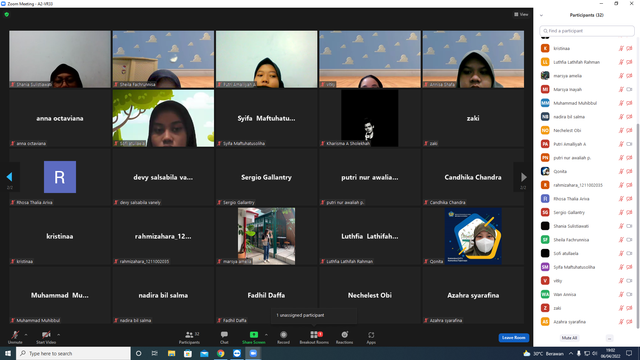
Task: Click the active Zoom icon on taskbar
Action: [x=253, y=353]
